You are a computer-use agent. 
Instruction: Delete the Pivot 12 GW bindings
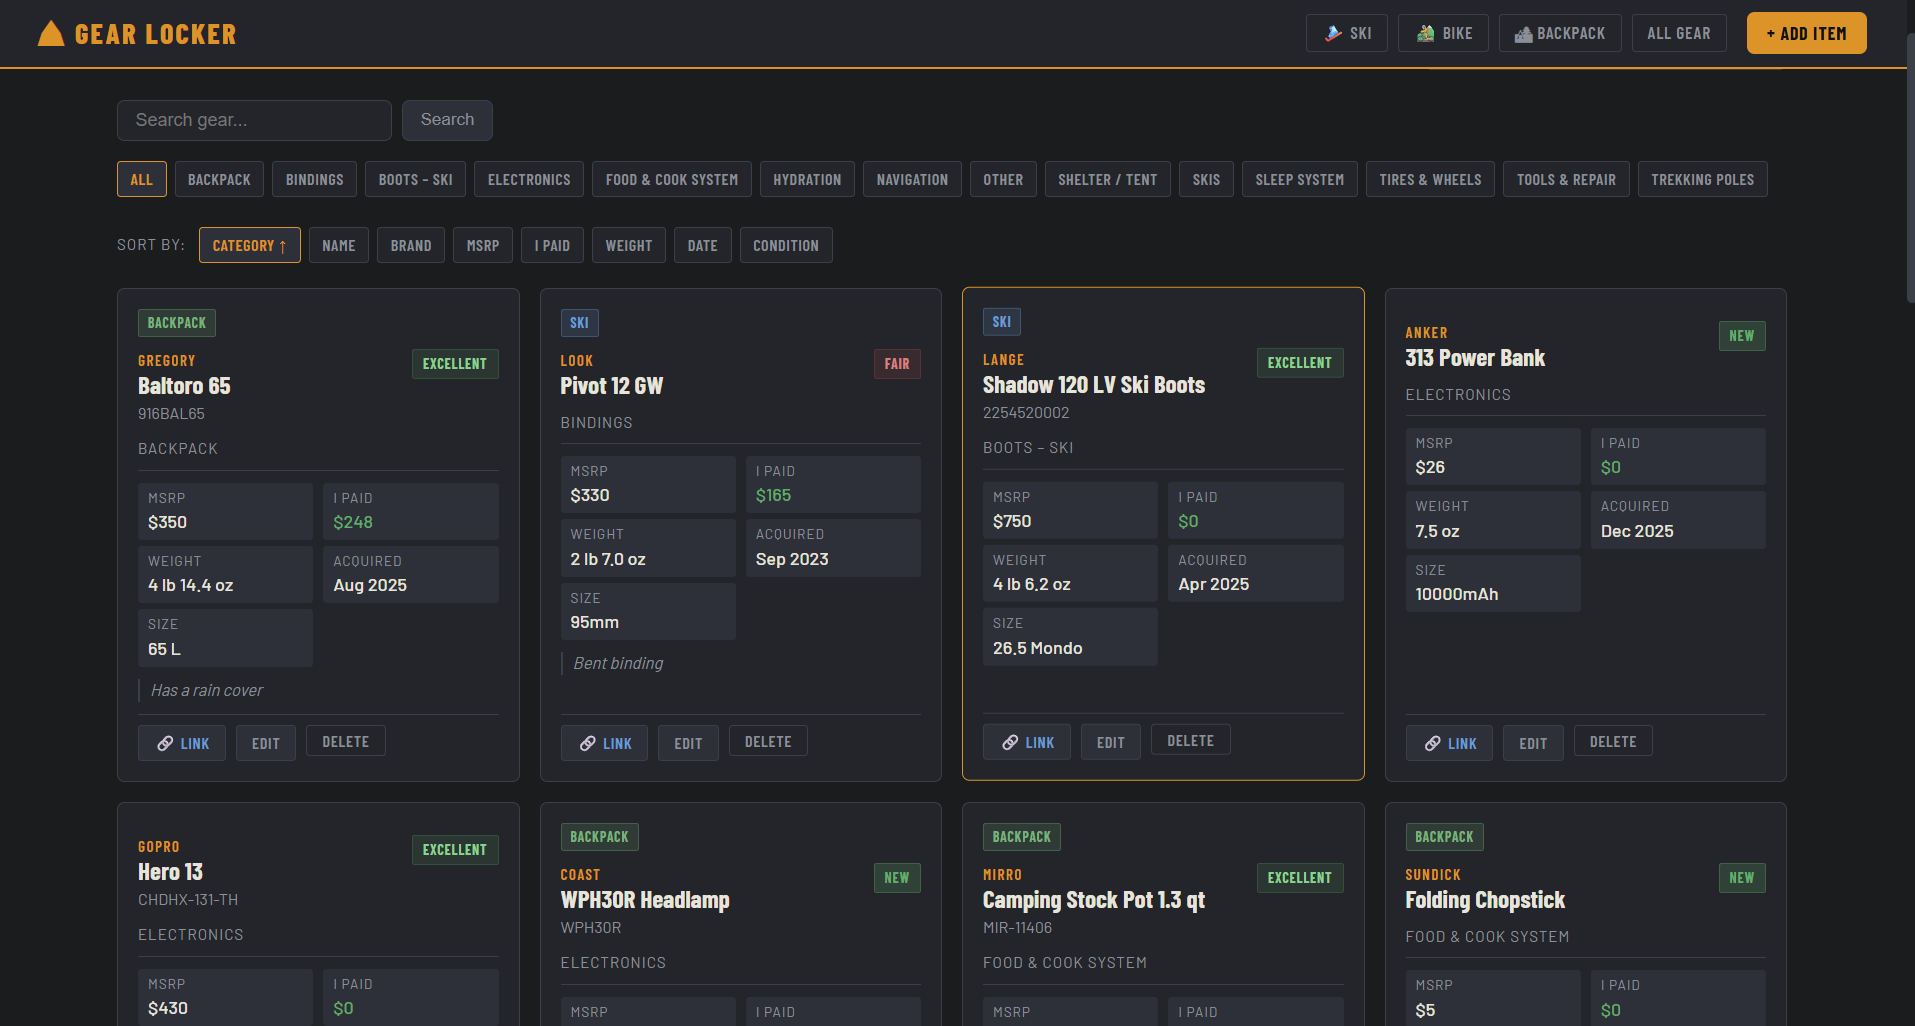pyautogui.click(x=768, y=741)
